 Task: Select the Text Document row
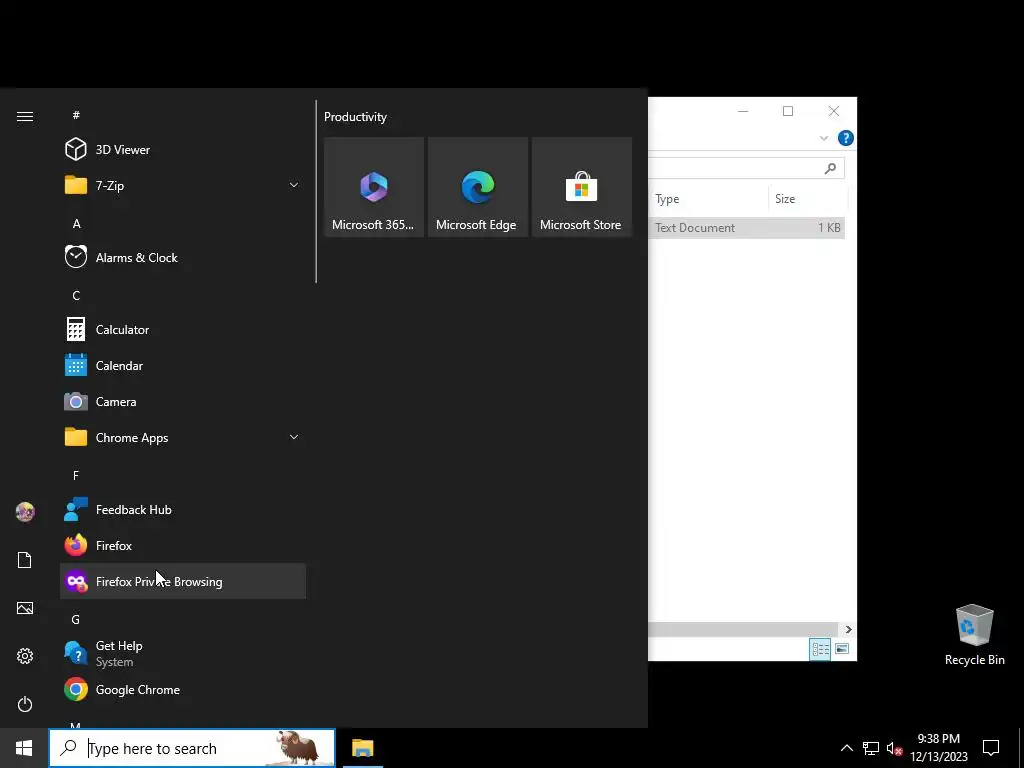(746, 227)
